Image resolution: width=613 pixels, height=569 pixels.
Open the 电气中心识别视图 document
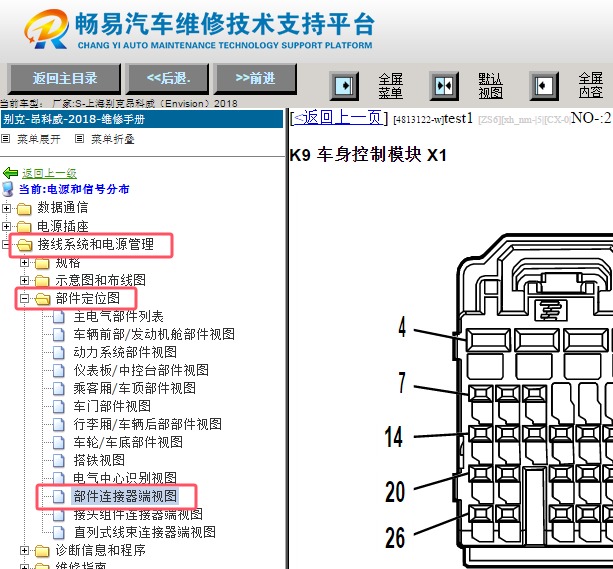125,477
